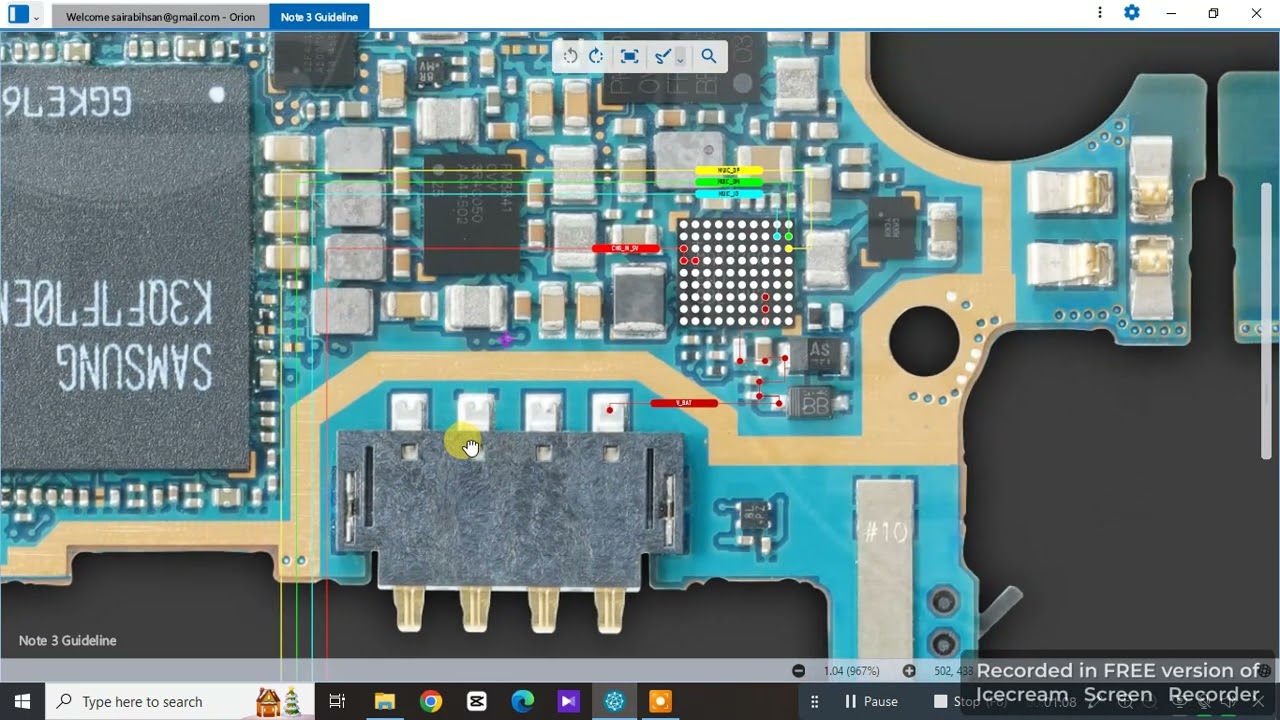This screenshot has height=720, width=1280.
Task: Rotate the board image counterclockwise
Action: point(570,56)
